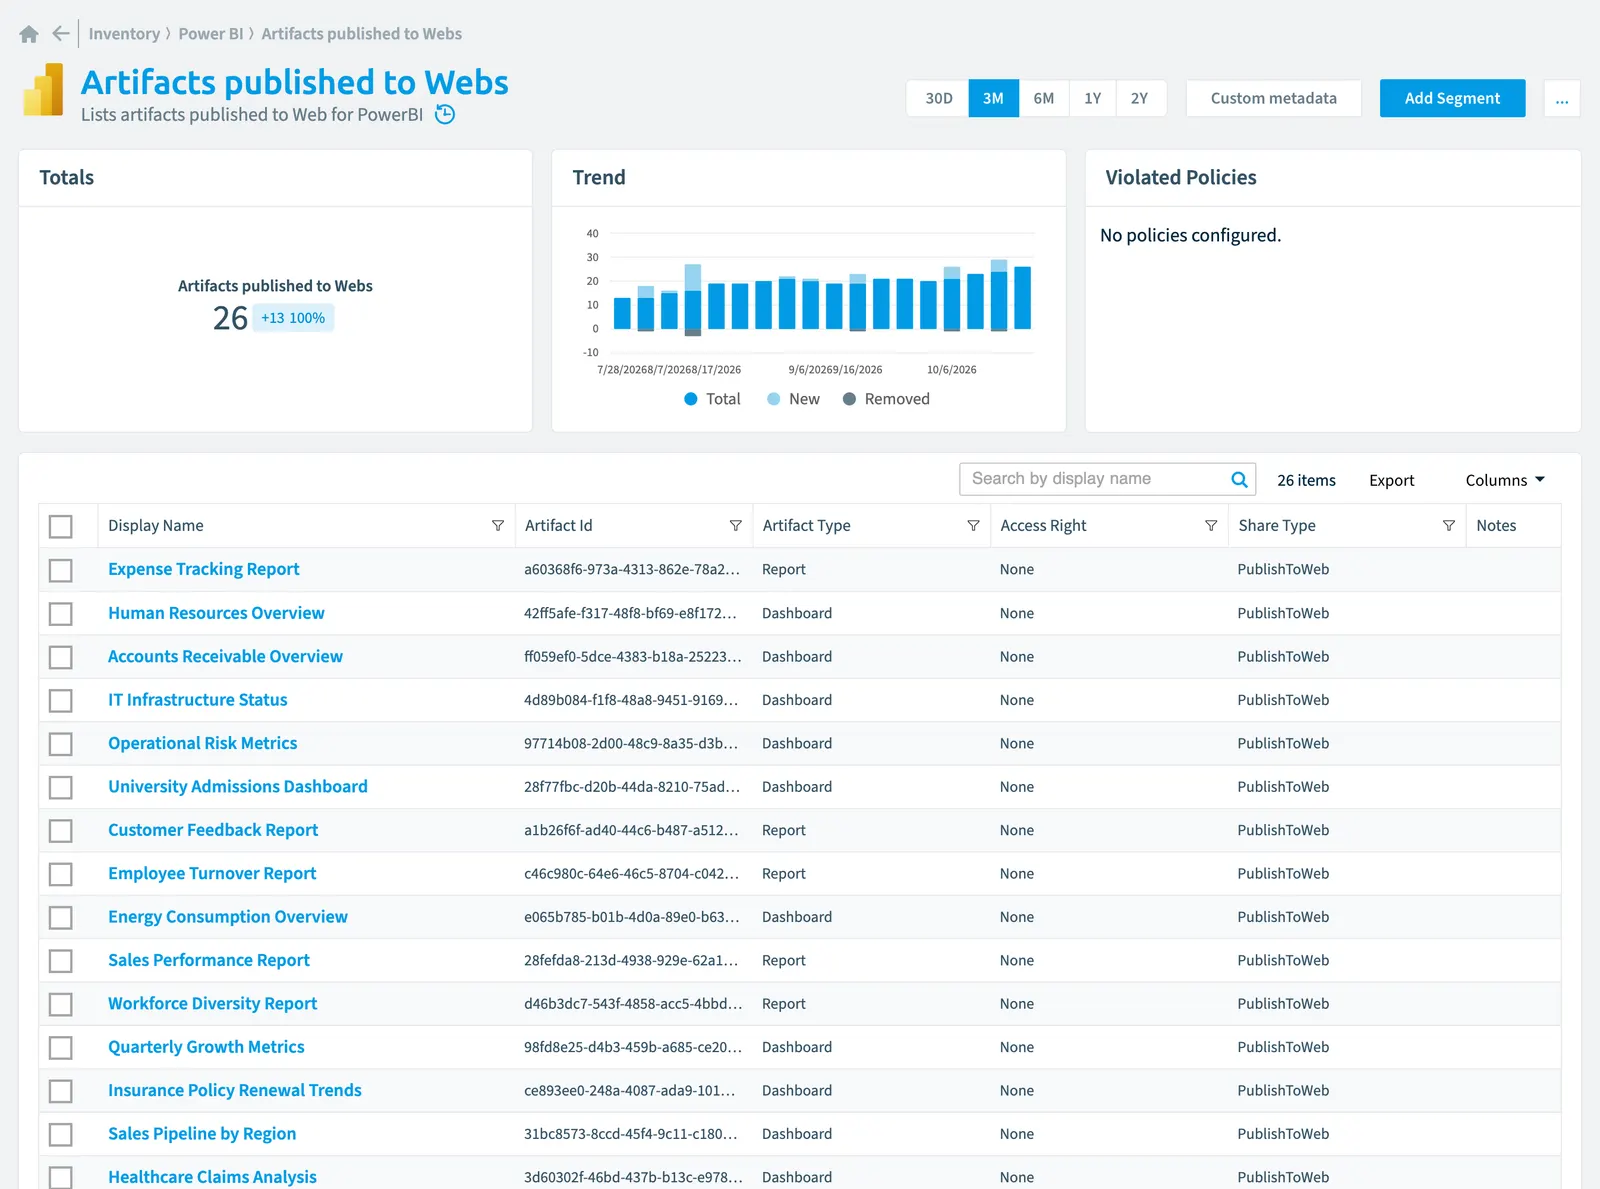Select the 6M time range

(1044, 98)
